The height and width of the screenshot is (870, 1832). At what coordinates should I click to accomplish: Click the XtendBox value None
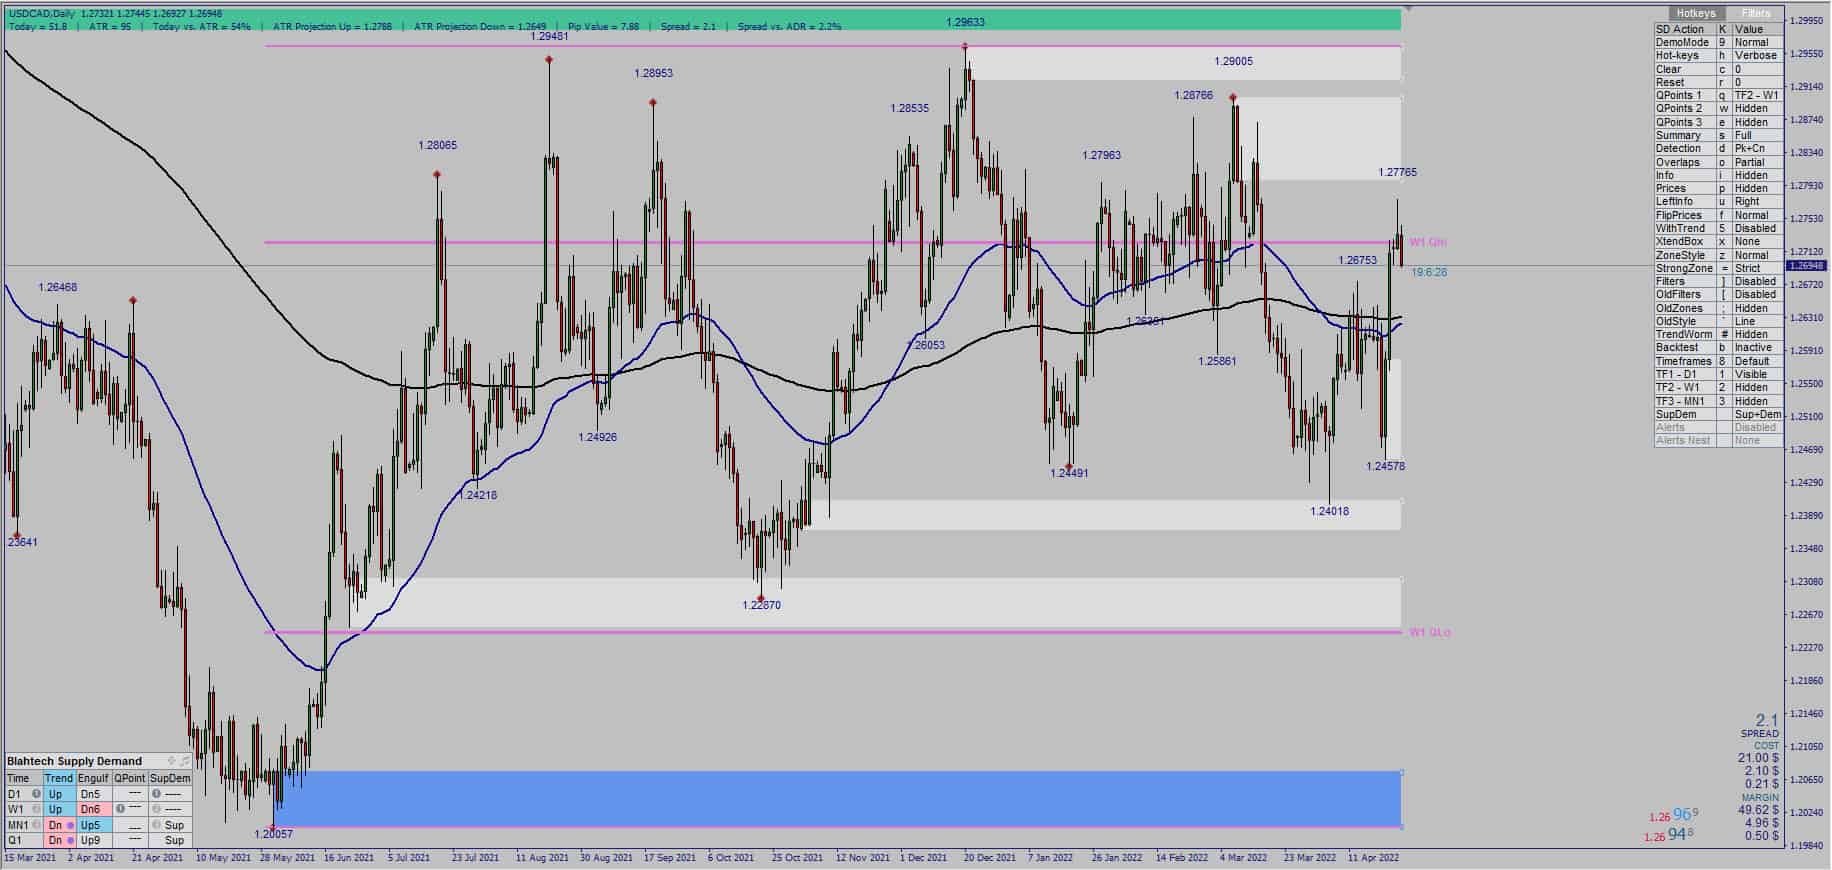(1757, 241)
